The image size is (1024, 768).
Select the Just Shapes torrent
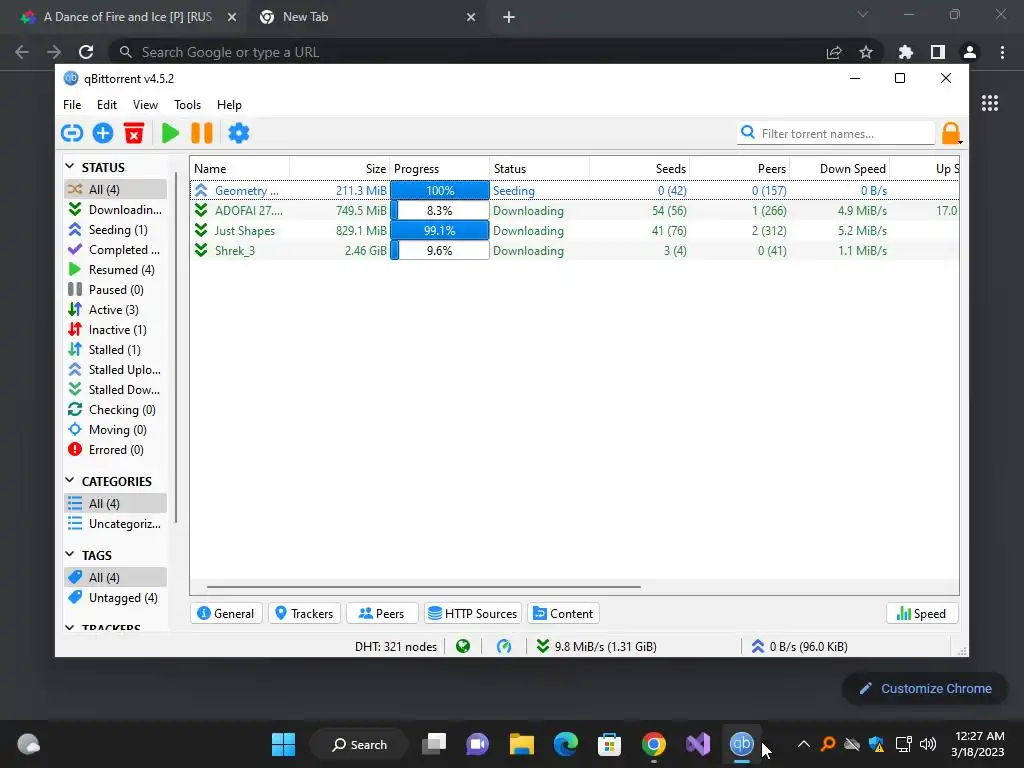[x=575, y=231]
